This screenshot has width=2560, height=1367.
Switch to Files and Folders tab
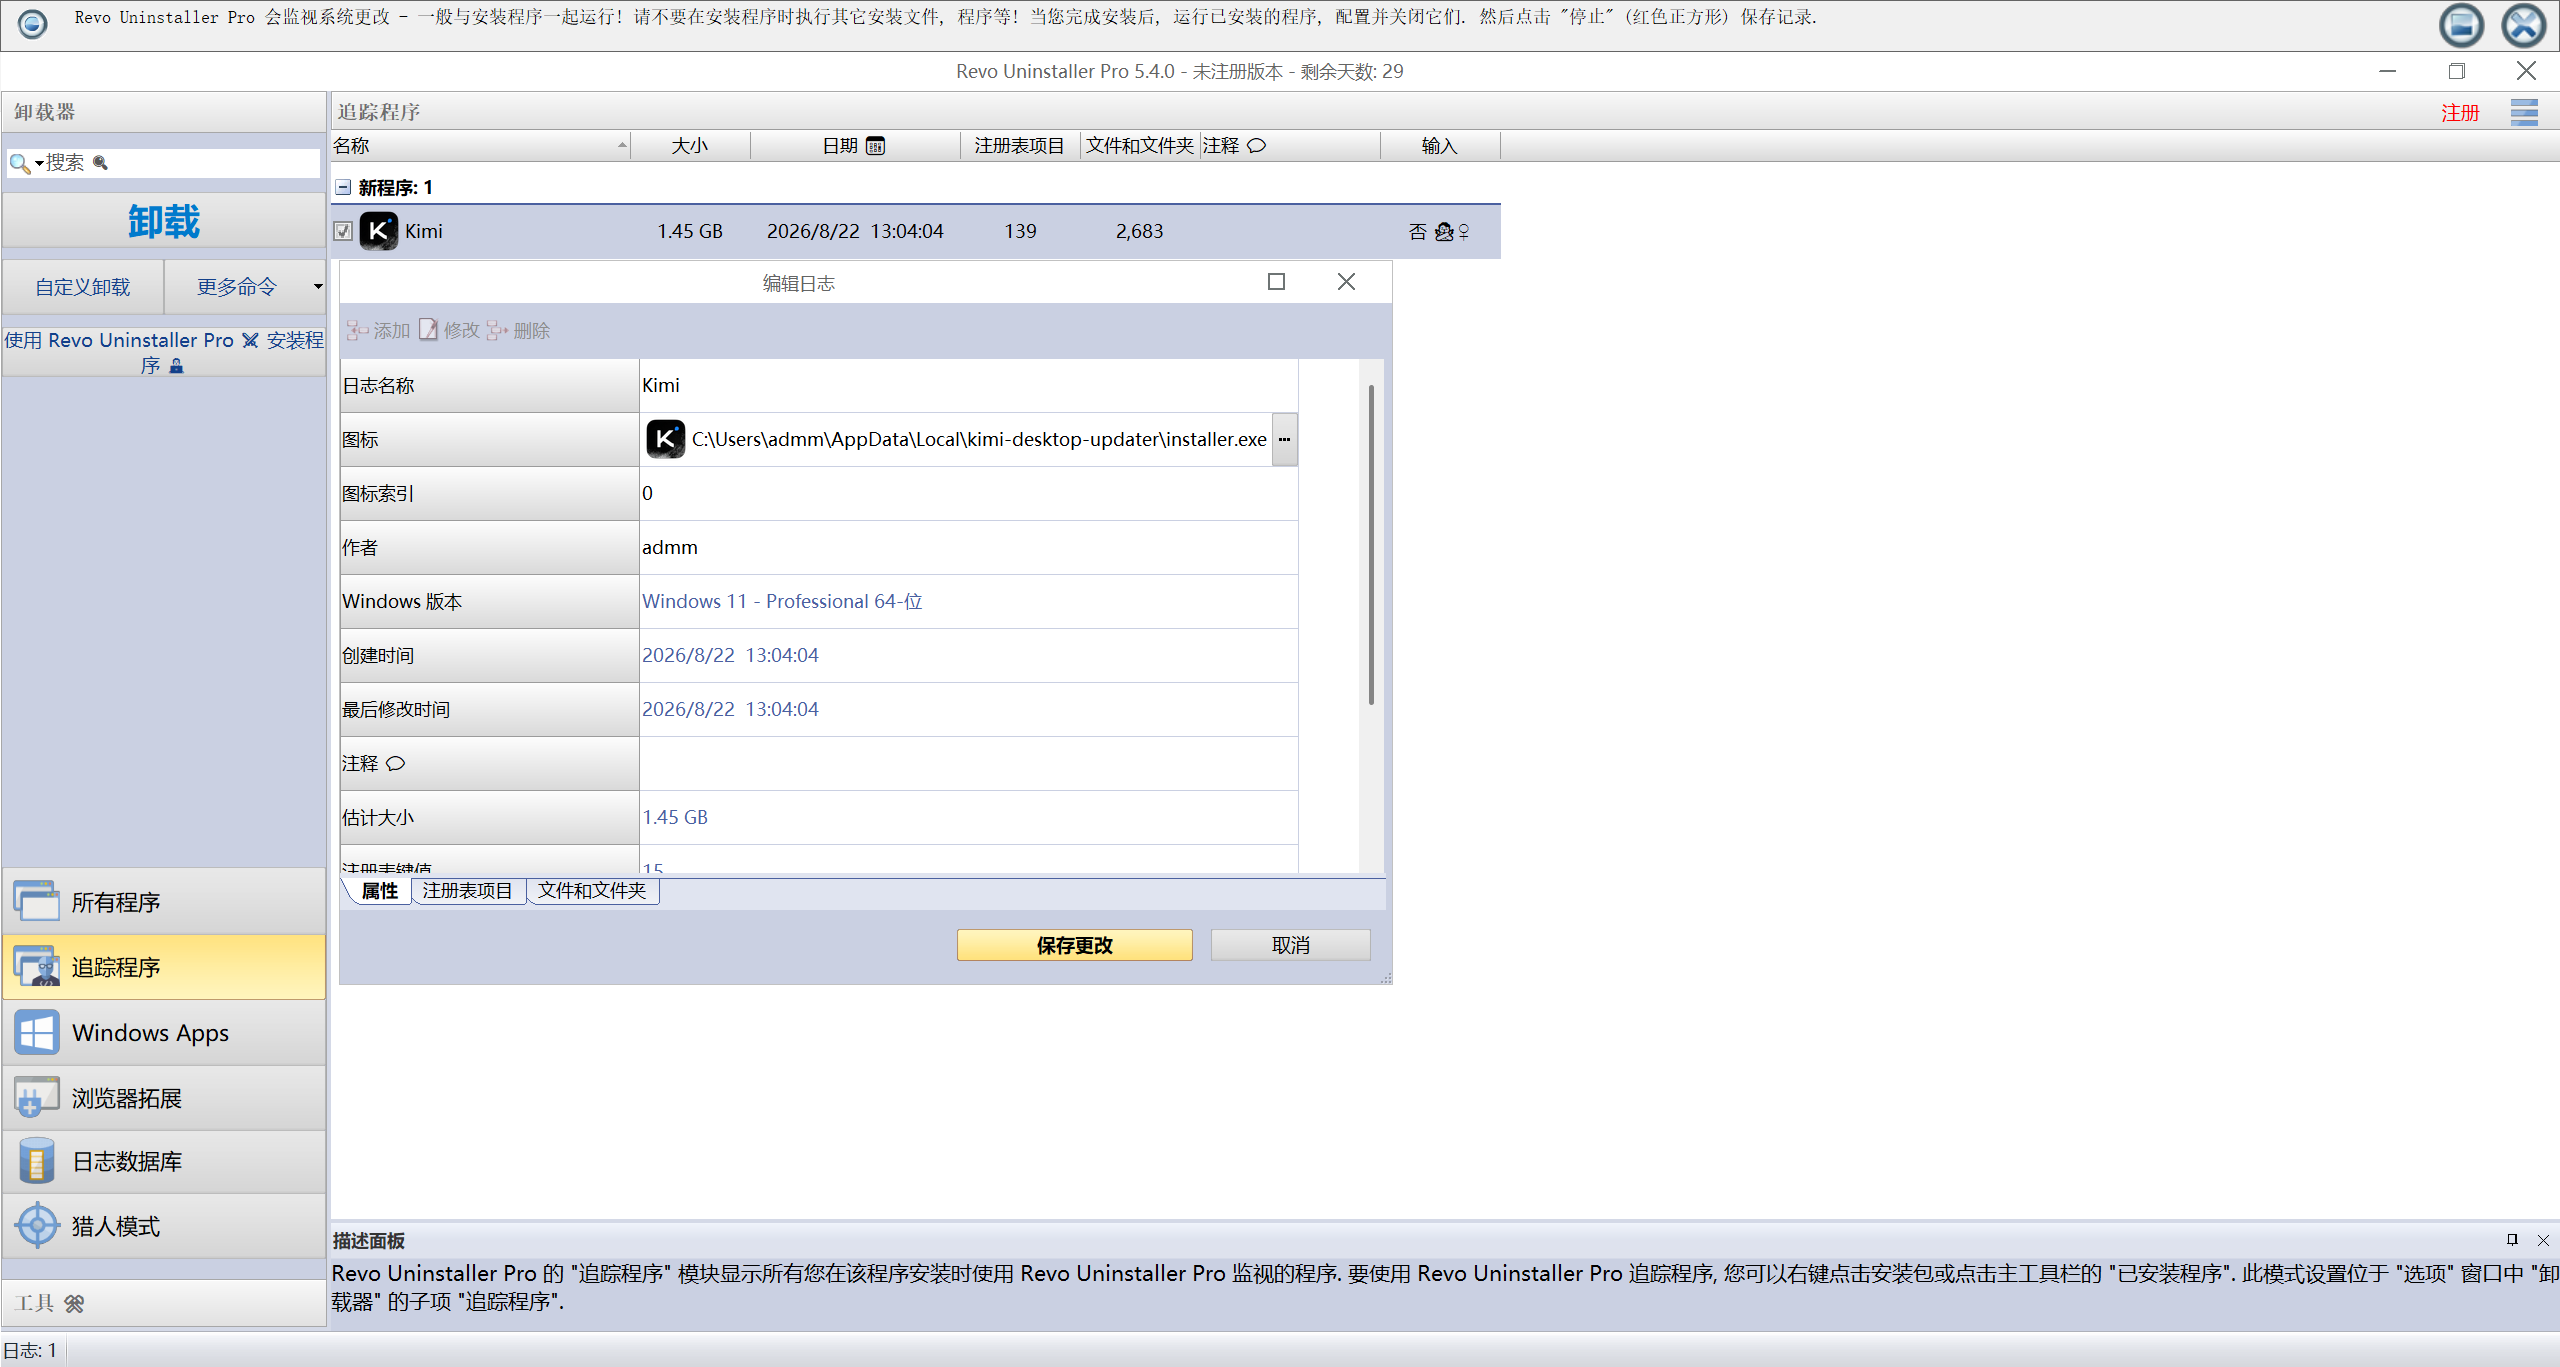coord(592,891)
